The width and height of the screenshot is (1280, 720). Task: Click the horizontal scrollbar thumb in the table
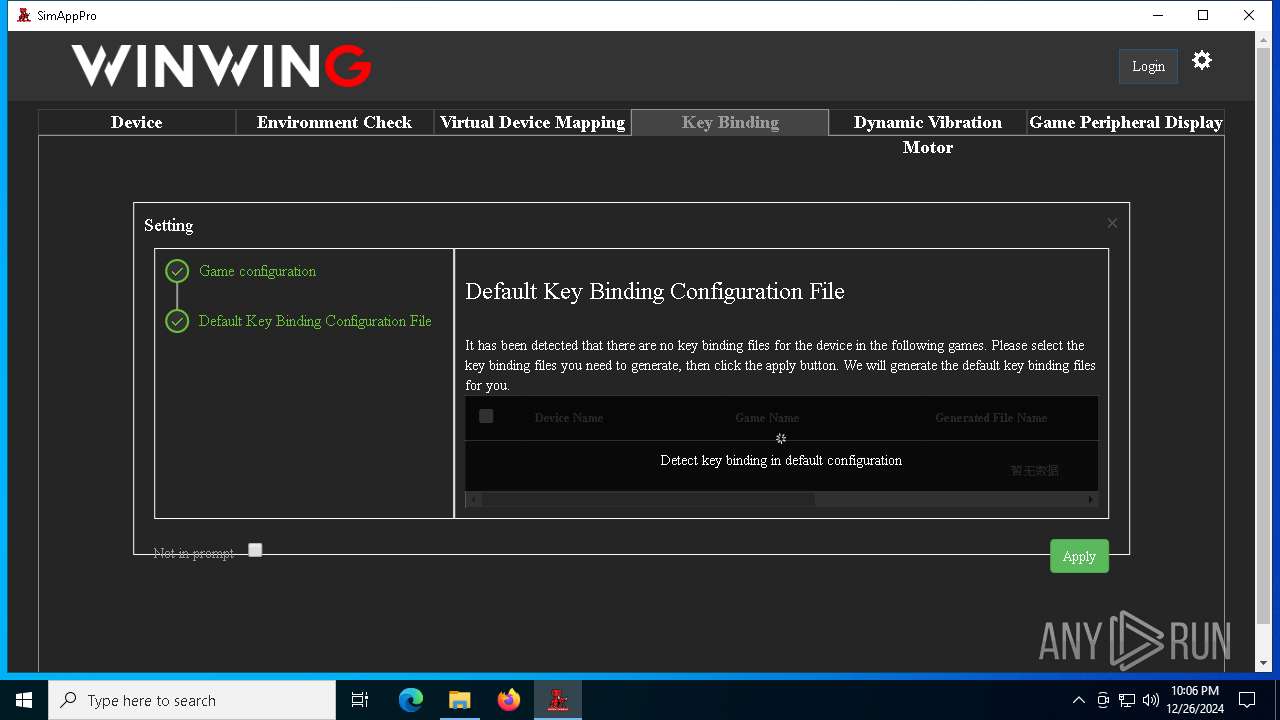tap(648, 499)
